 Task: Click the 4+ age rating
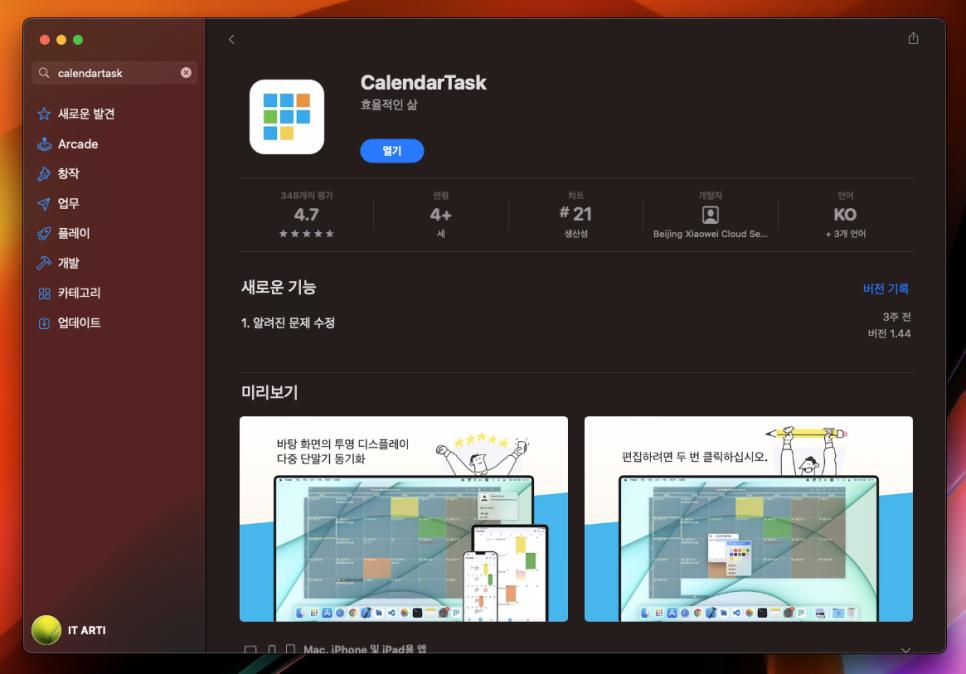click(440, 214)
